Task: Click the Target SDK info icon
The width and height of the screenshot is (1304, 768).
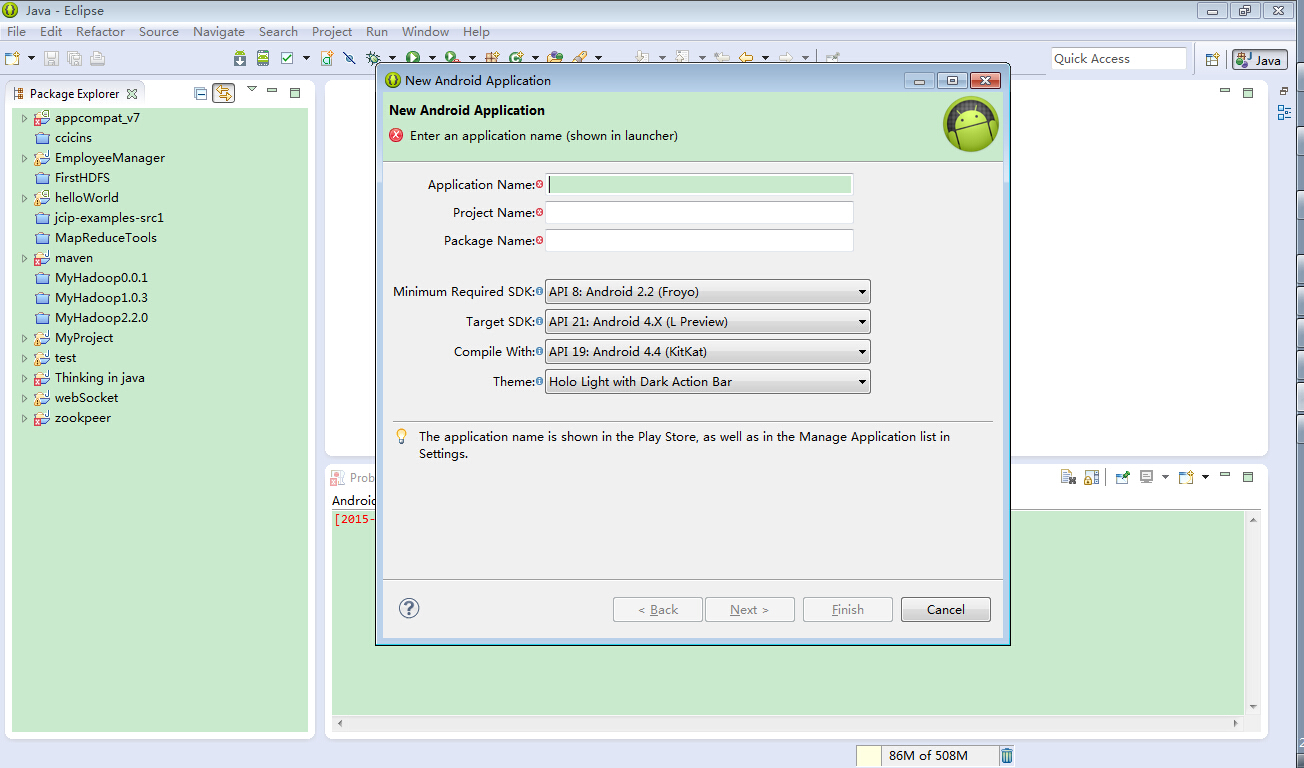Action: coord(540,321)
